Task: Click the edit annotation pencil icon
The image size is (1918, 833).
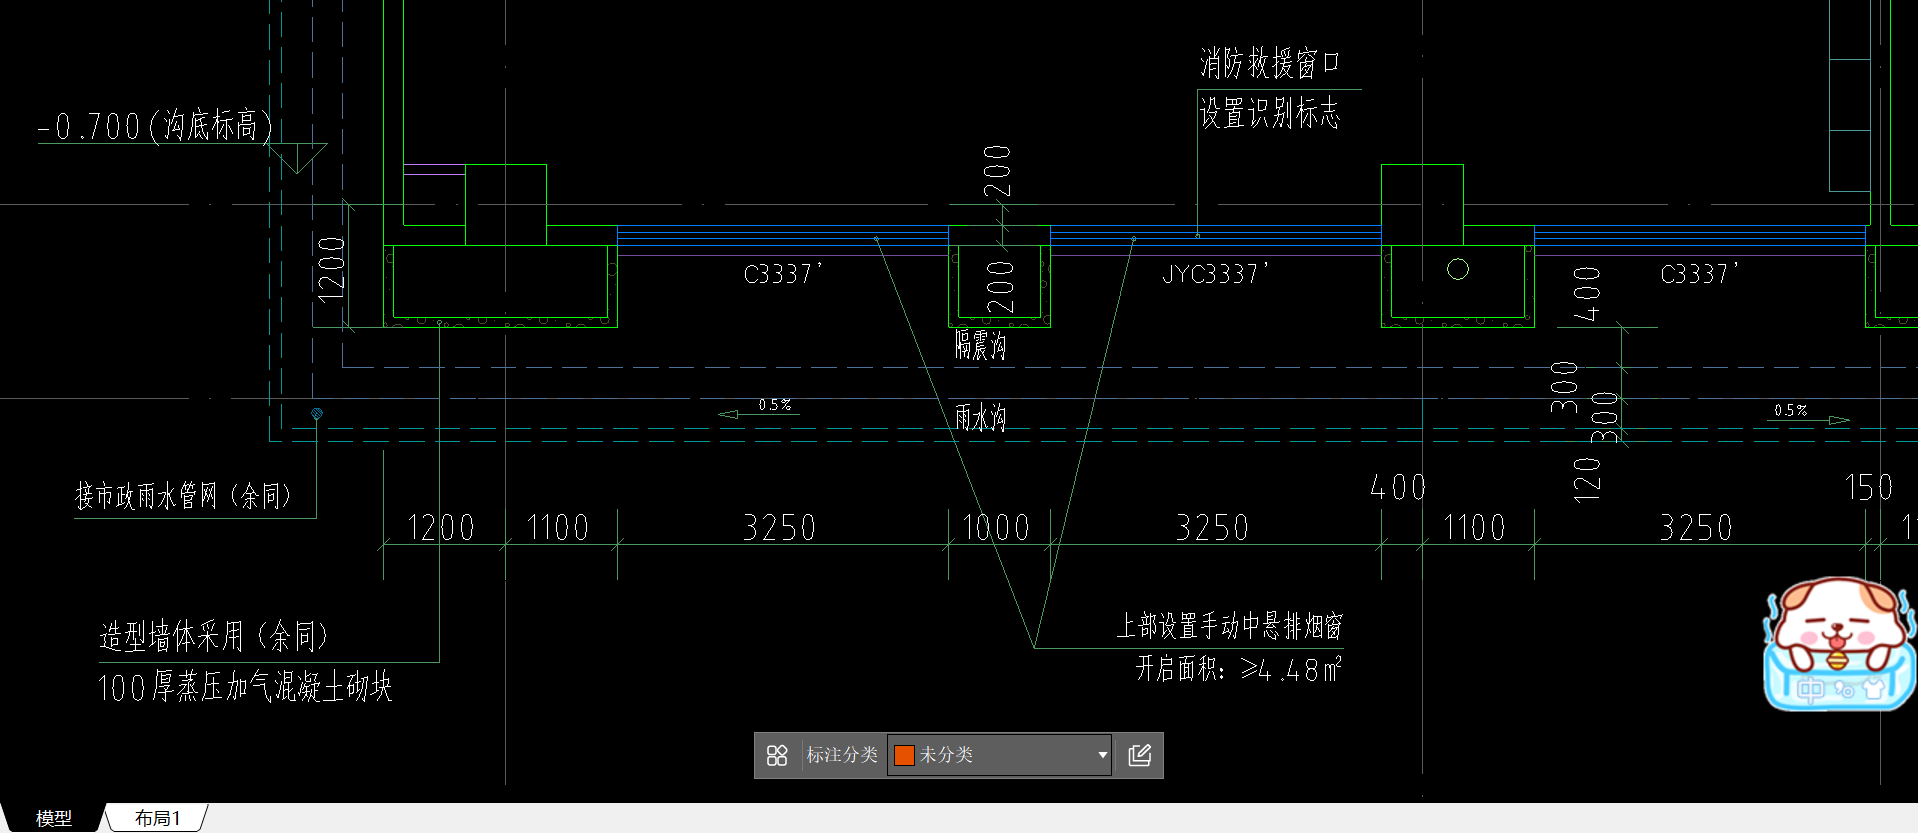Action: pos(1140,755)
